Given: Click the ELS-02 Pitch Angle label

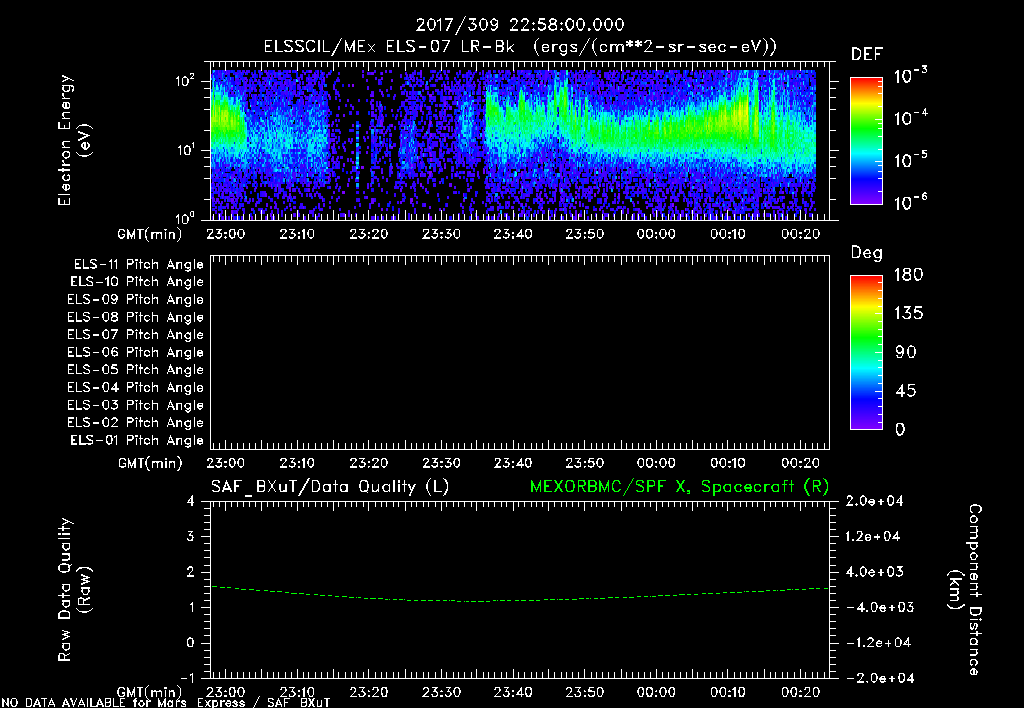Looking at the screenshot, I should (135, 423).
